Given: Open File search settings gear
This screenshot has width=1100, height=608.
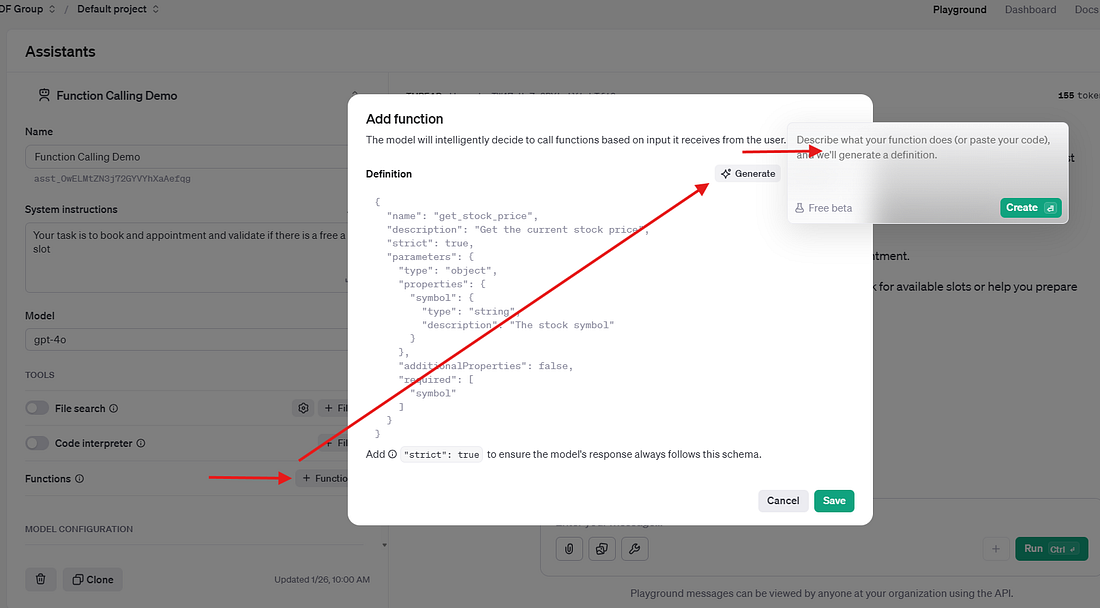Looking at the screenshot, I should click(x=303, y=408).
